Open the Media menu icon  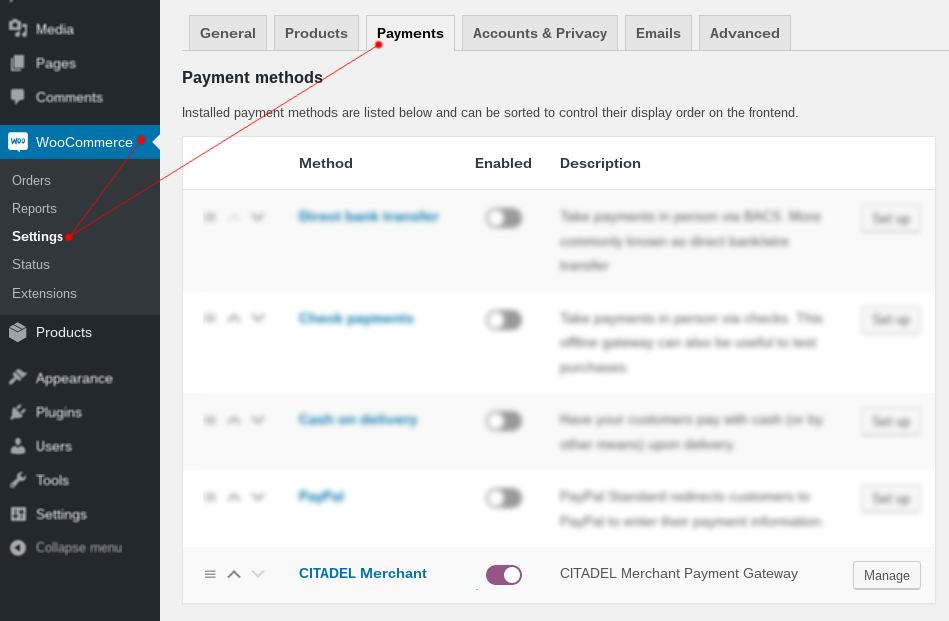coord(18,28)
